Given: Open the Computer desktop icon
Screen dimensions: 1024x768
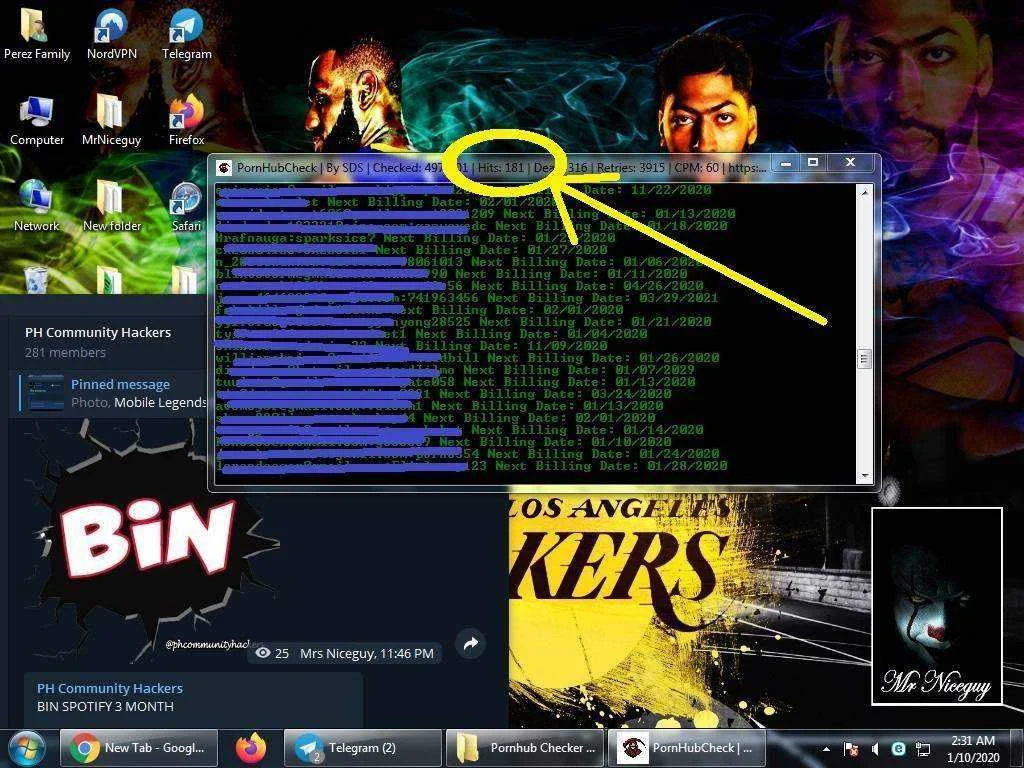Looking at the screenshot, I should click(x=37, y=120).
